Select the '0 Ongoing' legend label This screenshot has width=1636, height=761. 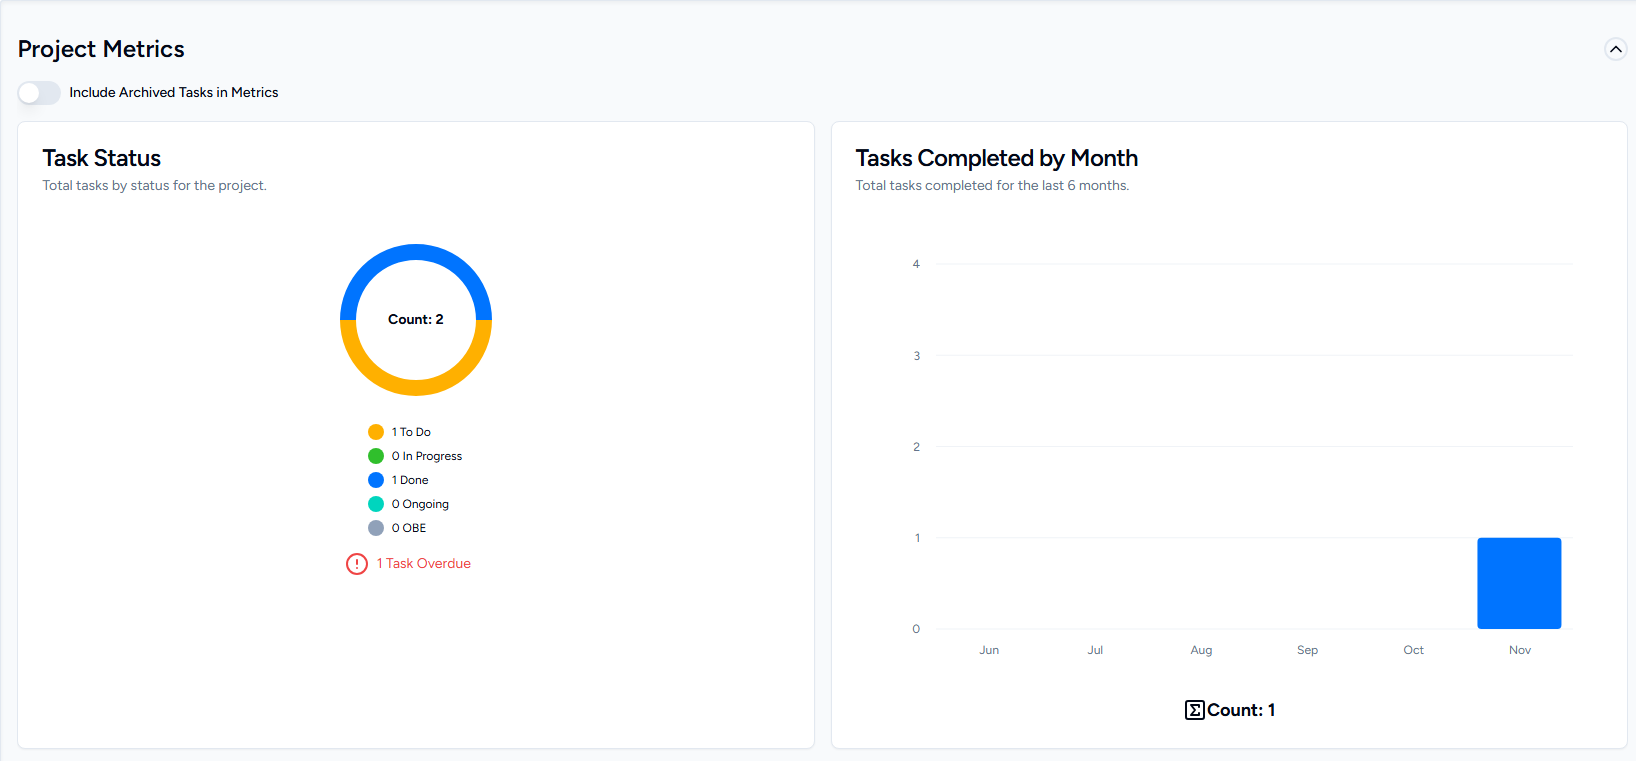point(420,504)
